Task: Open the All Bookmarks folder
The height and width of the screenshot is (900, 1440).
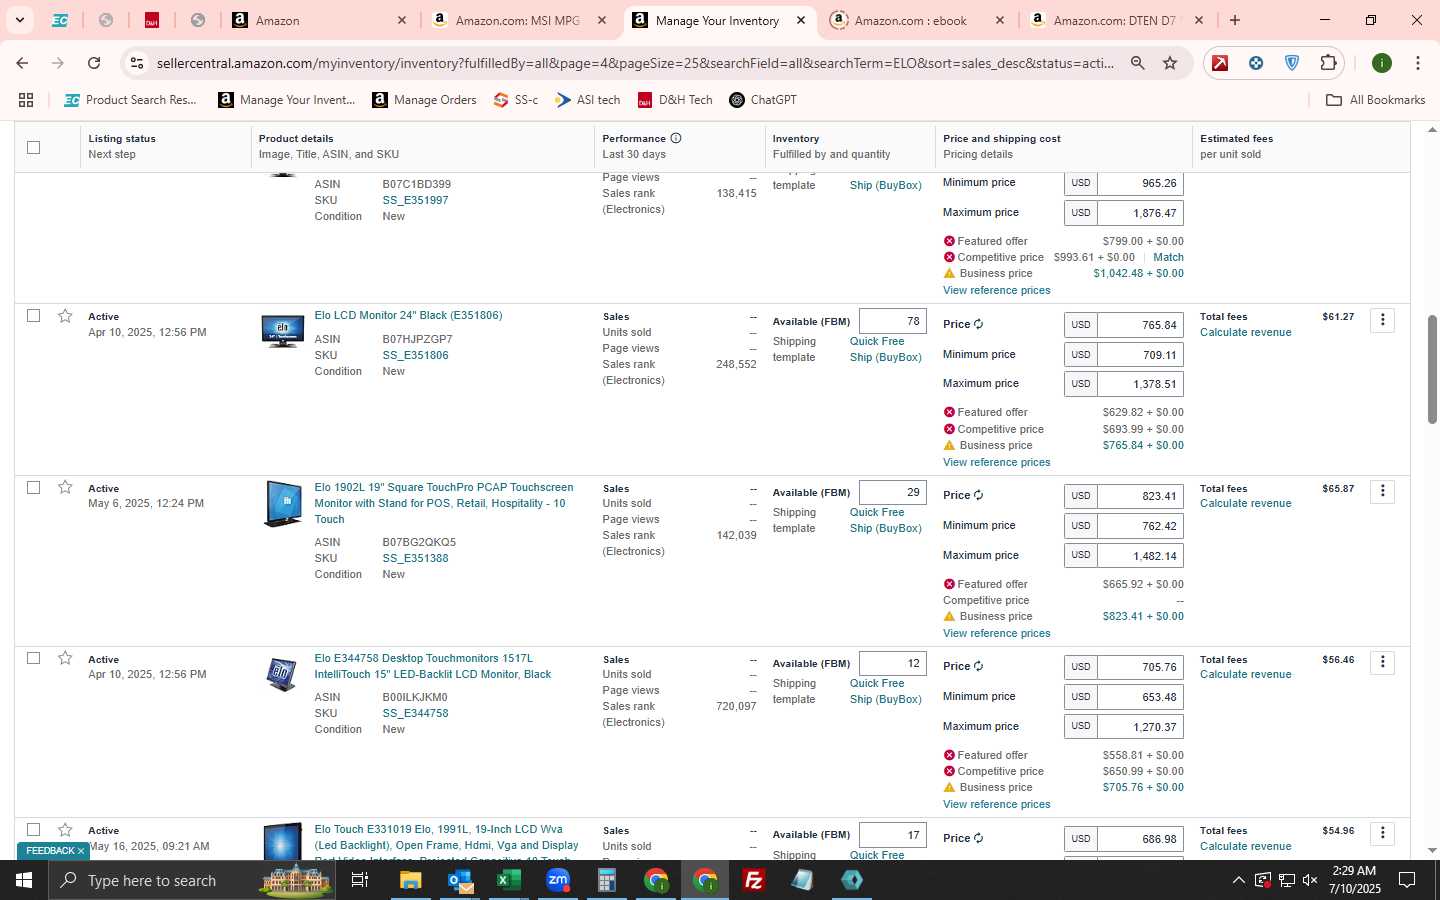Action: [1375, 100]
